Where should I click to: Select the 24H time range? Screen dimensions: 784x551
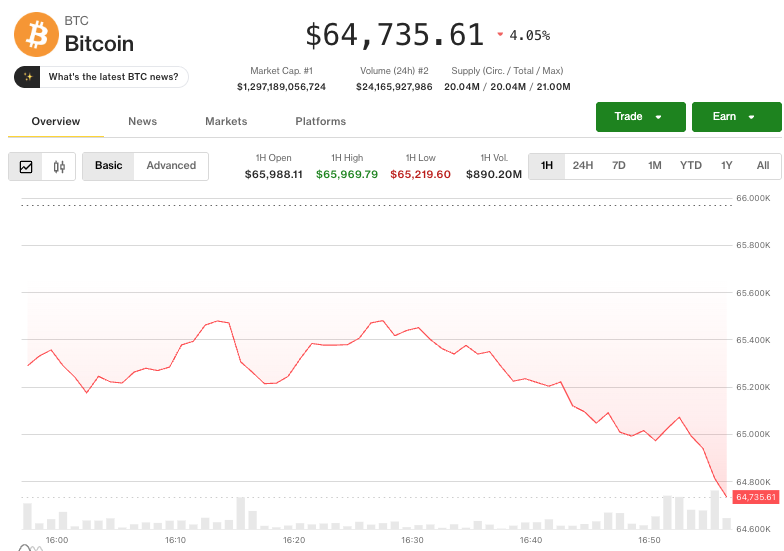coord(582,166)
